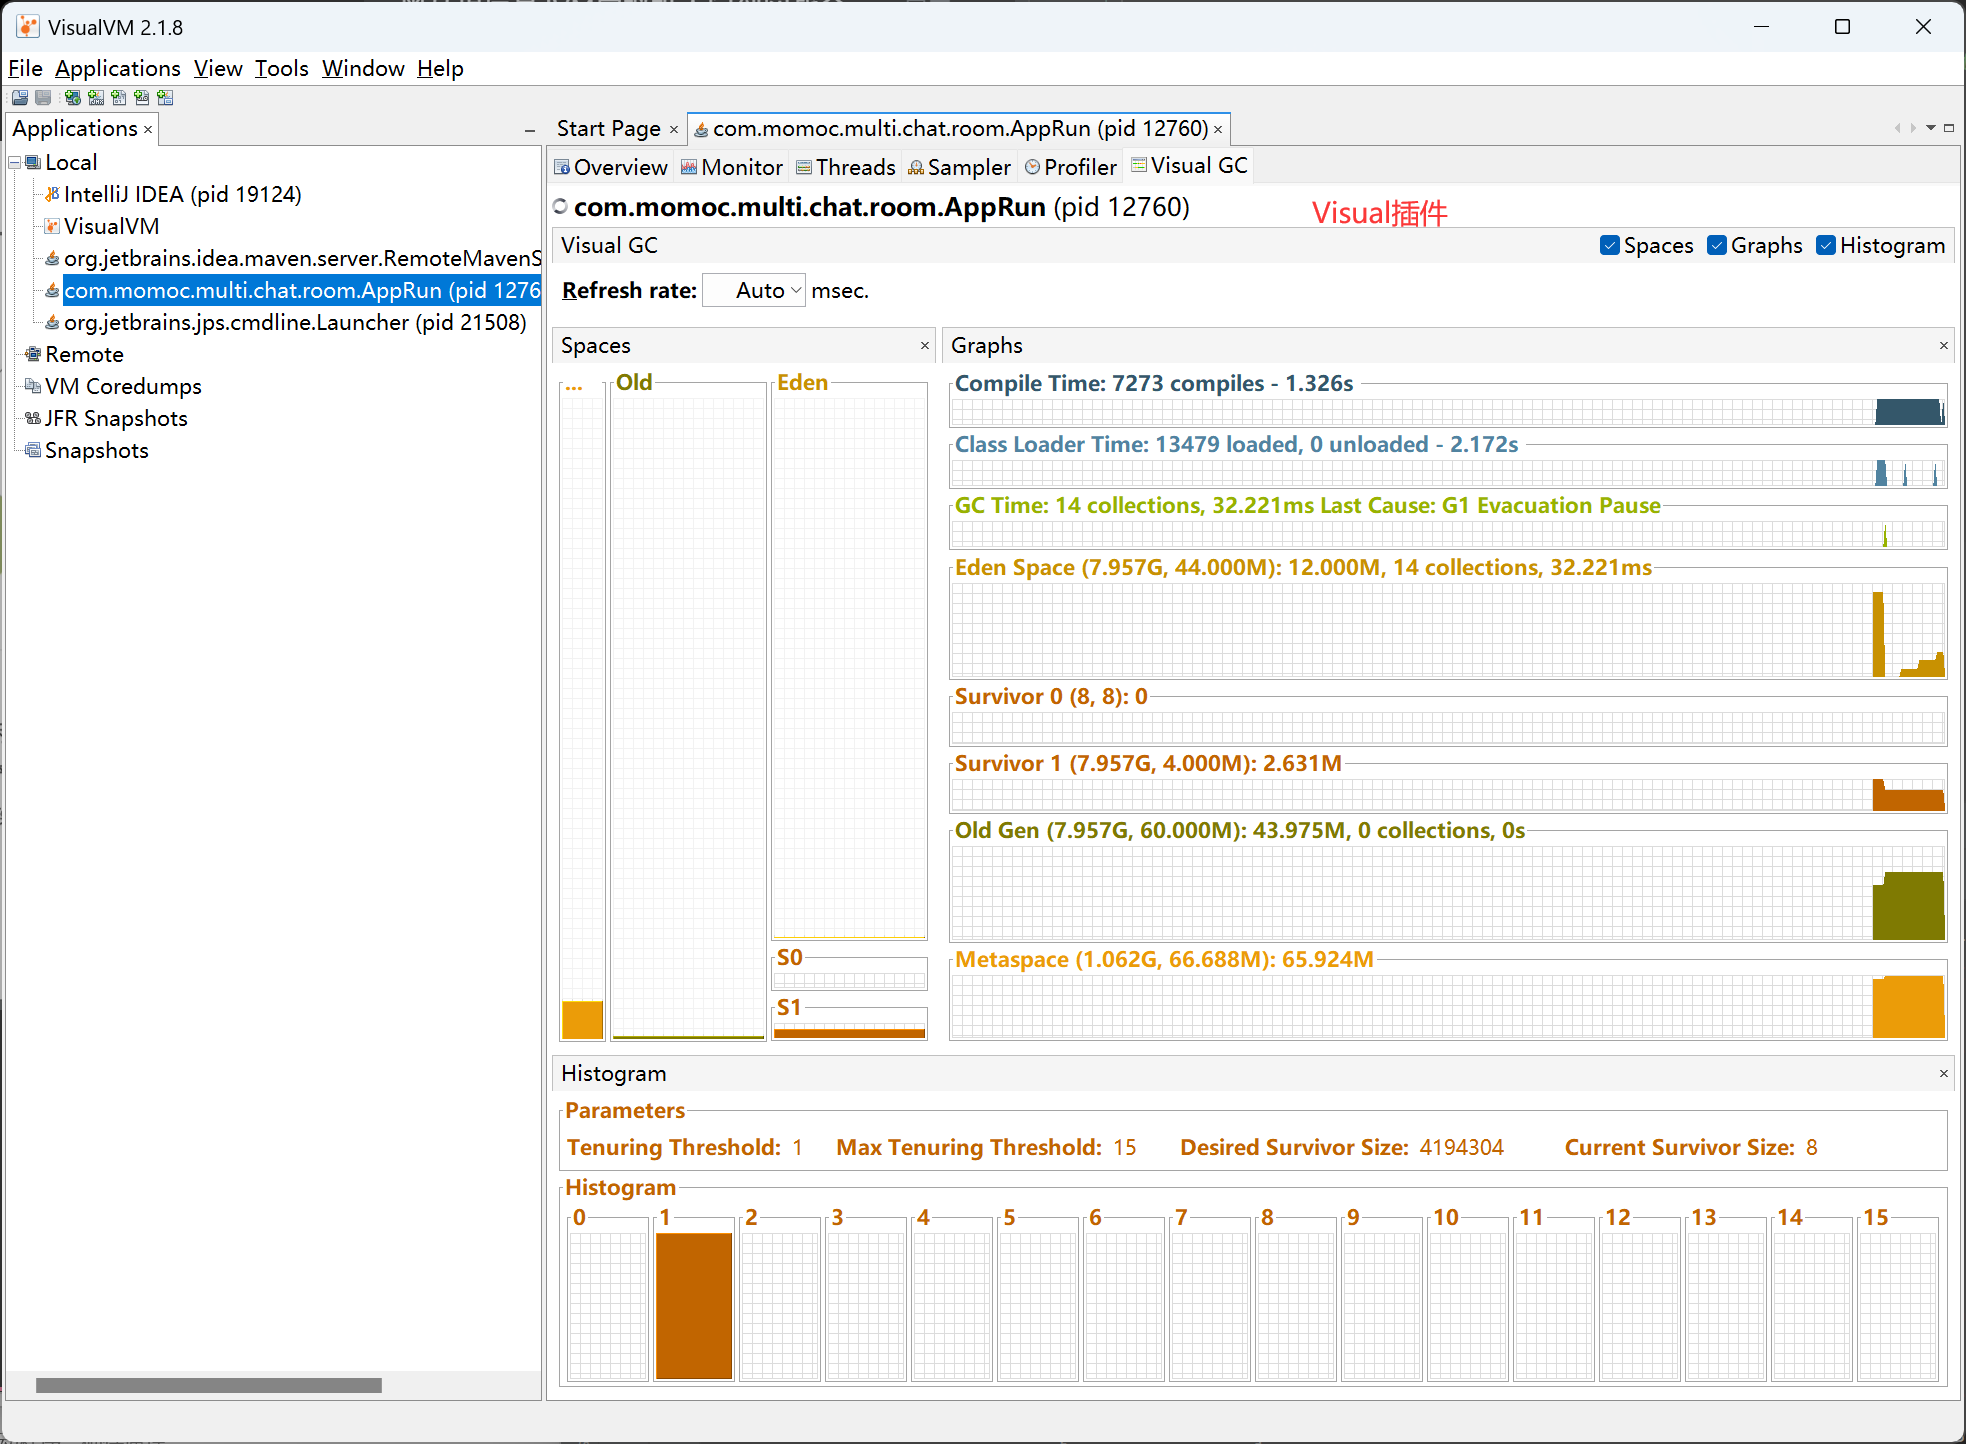Image resolution: width=1966 pixels, height=1444 pixels.
Task: Click the S1 survivor space bar
Action: point(849,1032)
